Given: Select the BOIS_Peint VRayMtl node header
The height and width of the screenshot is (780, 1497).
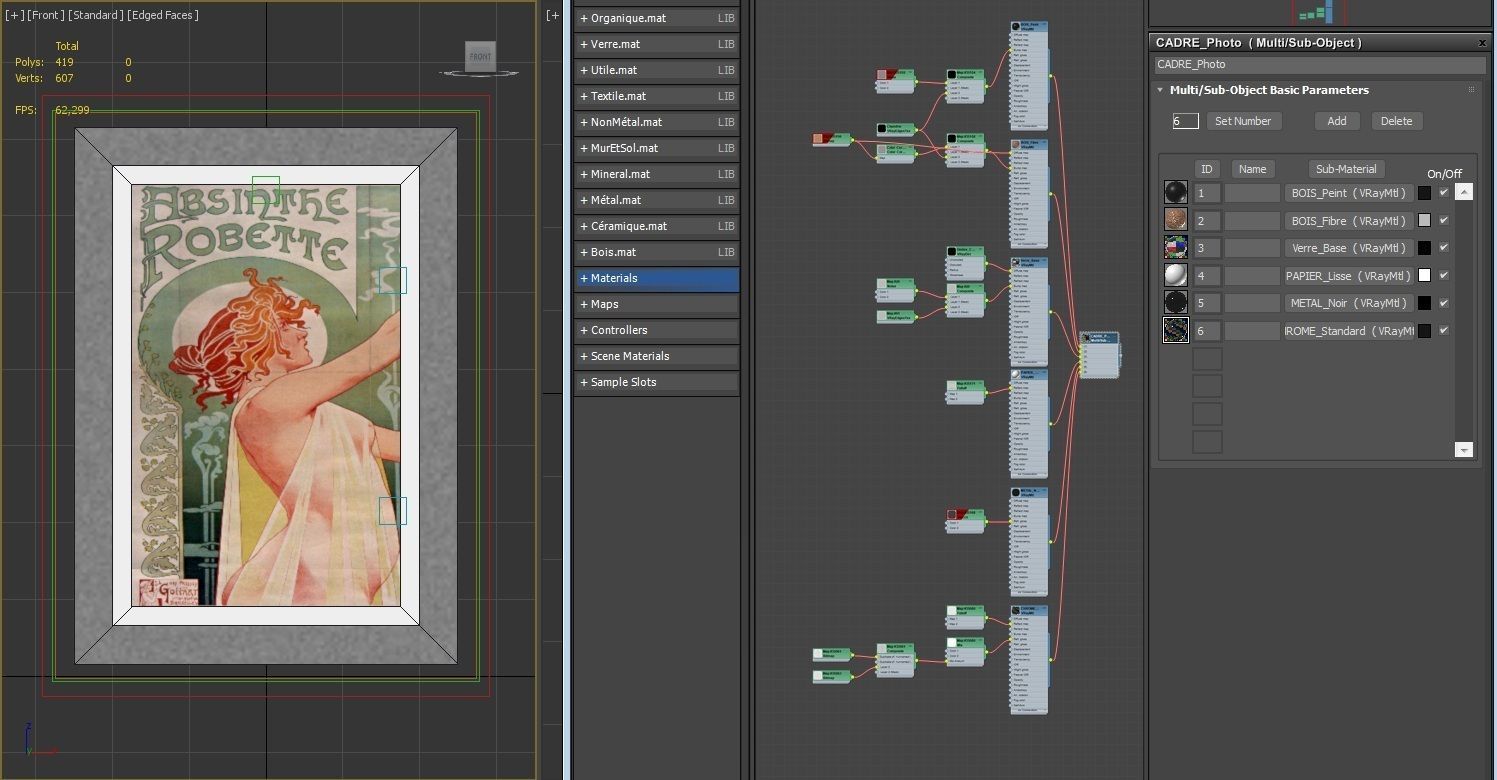Looking at the screenshot, I should (x=1029, y=24).
